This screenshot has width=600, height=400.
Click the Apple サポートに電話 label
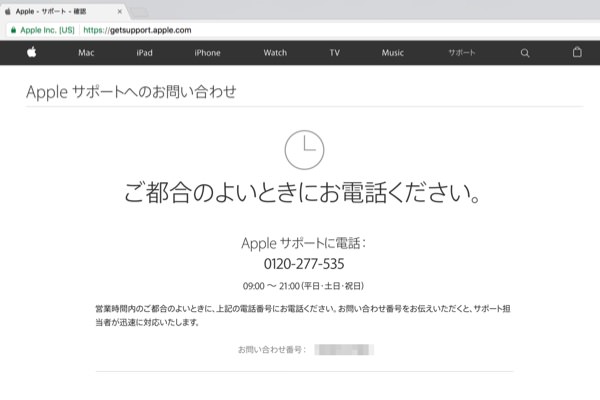[x=304, y=243]
